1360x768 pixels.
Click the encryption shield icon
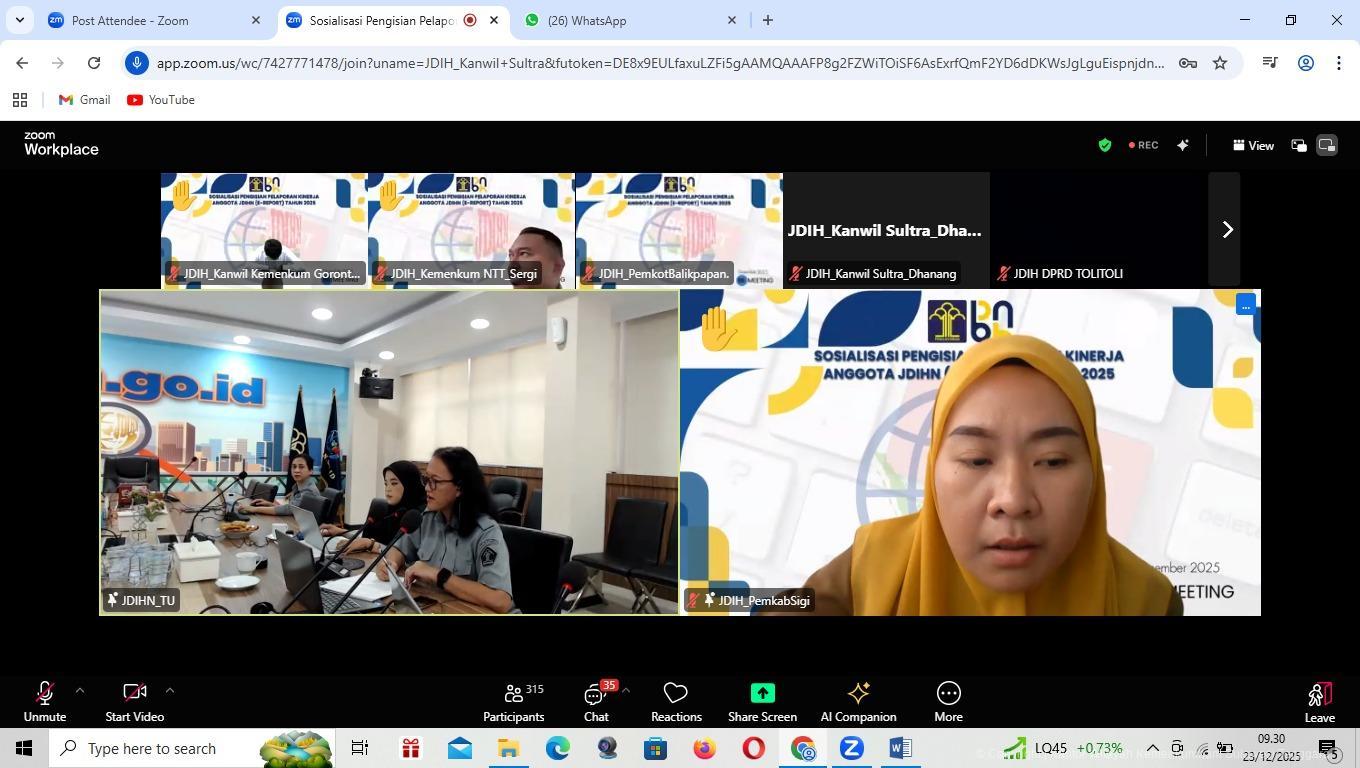click(1105, 145)
